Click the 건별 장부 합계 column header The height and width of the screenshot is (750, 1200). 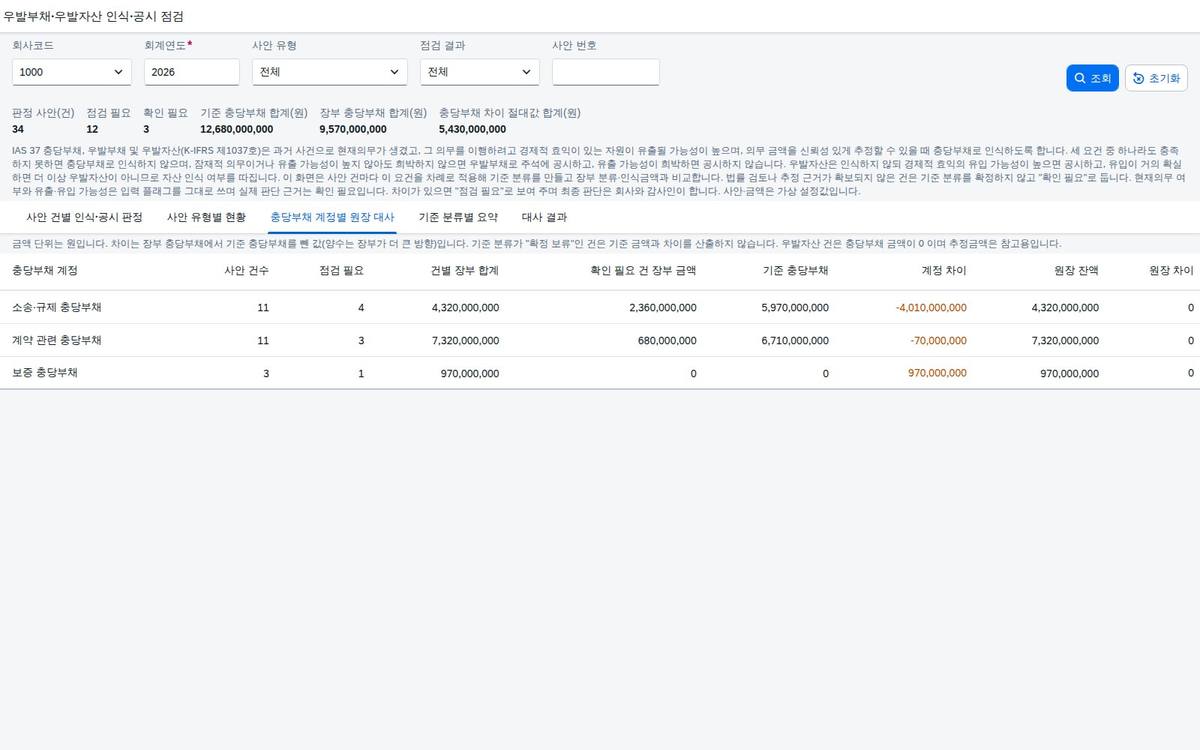[x=464, y=271]
